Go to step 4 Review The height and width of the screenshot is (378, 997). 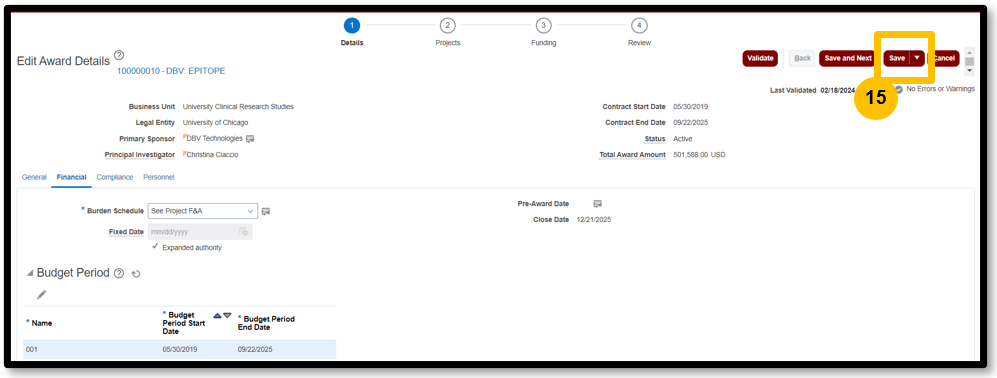tap(639, 25)
